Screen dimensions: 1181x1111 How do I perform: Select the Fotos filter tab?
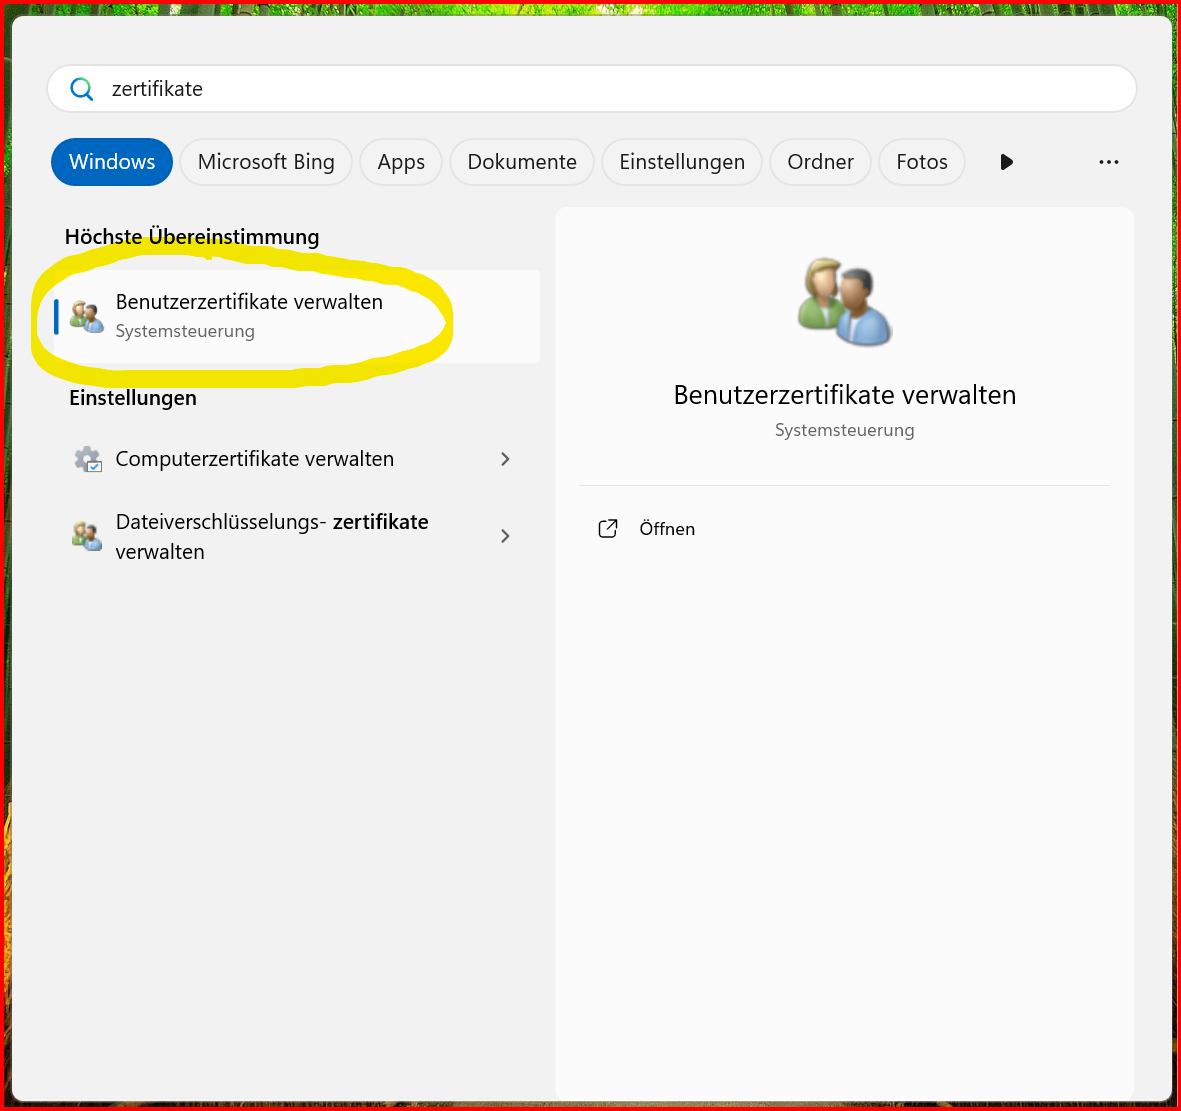(x=921, y=162)
